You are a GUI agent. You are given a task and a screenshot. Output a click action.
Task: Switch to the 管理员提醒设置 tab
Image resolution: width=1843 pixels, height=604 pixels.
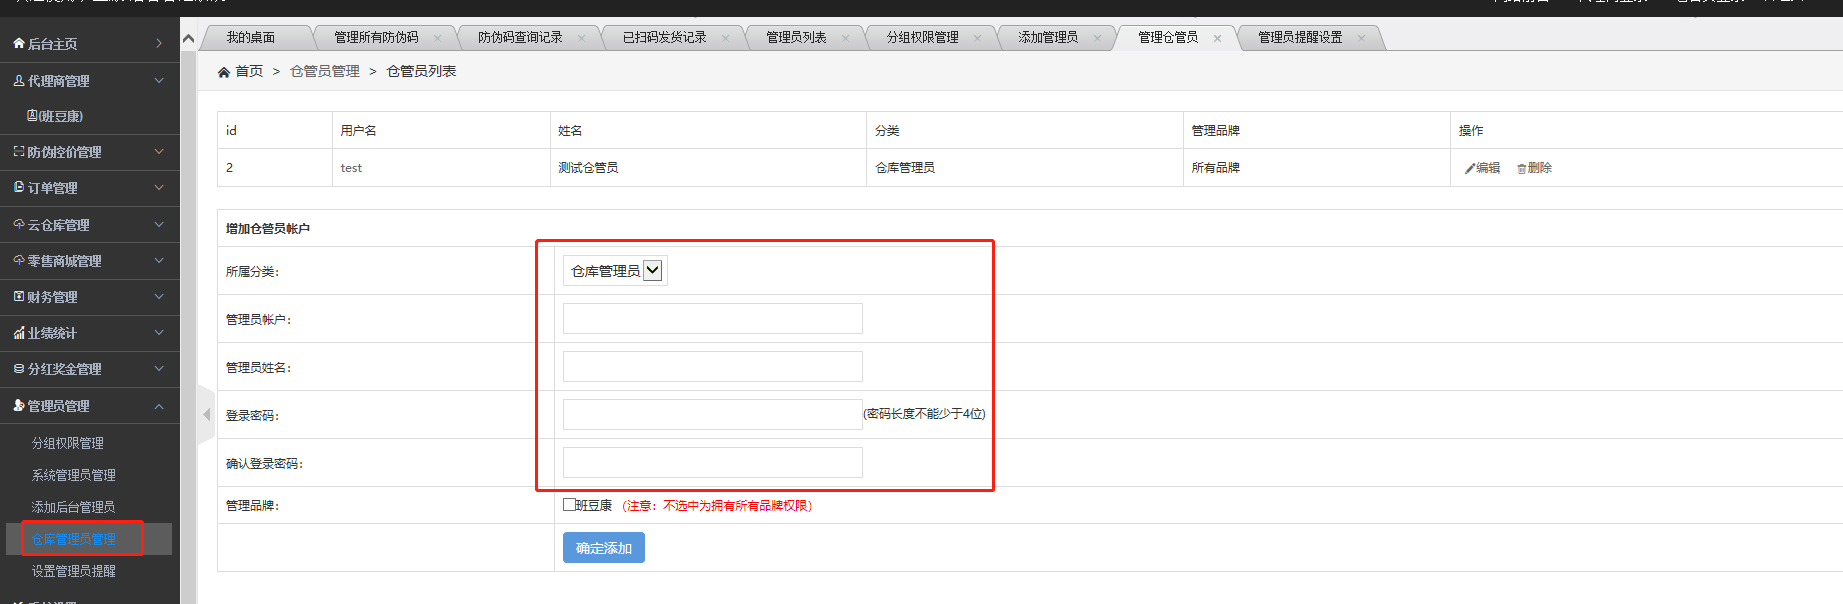(x=1300, y=38)
